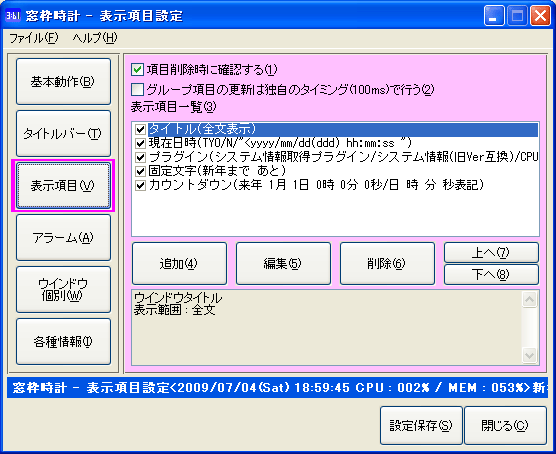This screenshot has width=556, height=454.
Task: Switch to 基本動作(B) settings page
Action: [63, 82]
